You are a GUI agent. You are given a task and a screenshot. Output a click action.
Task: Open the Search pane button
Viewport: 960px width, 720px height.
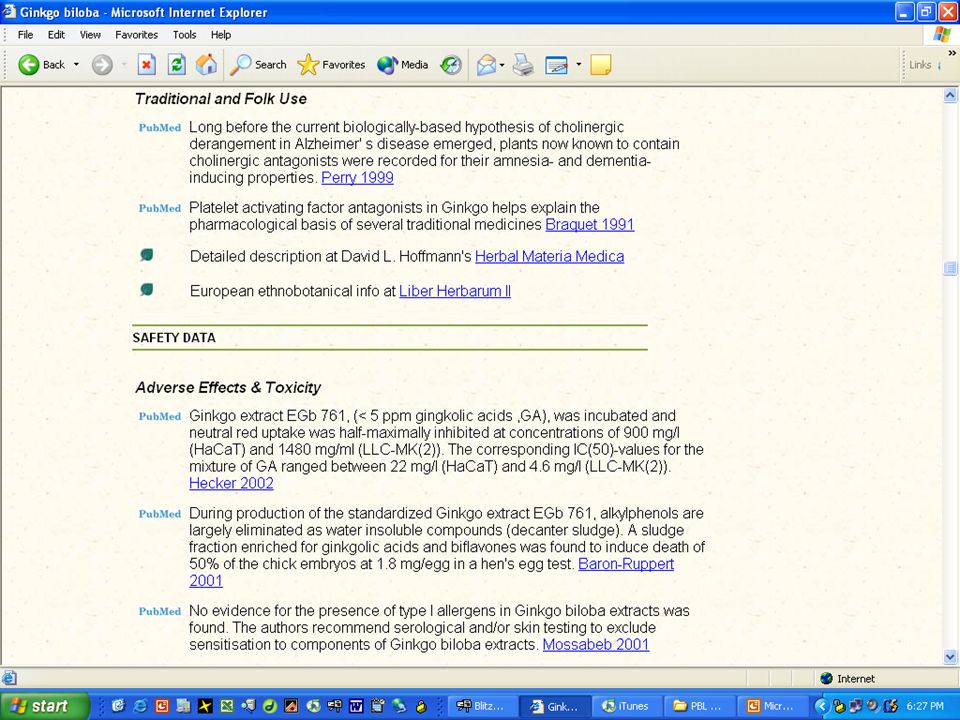258,64
